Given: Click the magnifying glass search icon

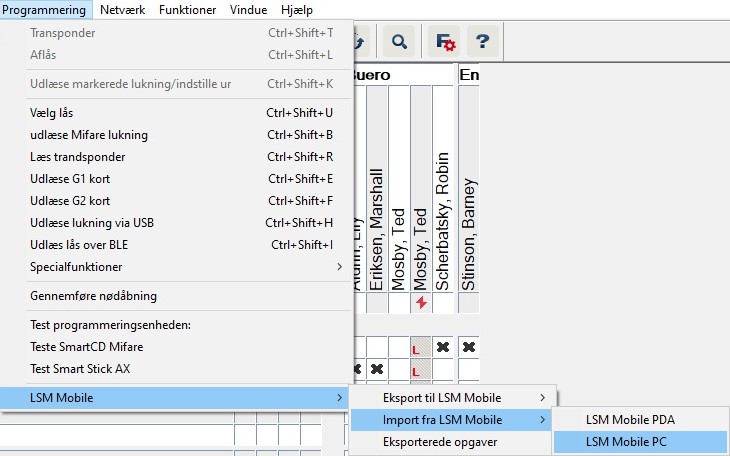Looking at the screenshot, I should 399,42.
